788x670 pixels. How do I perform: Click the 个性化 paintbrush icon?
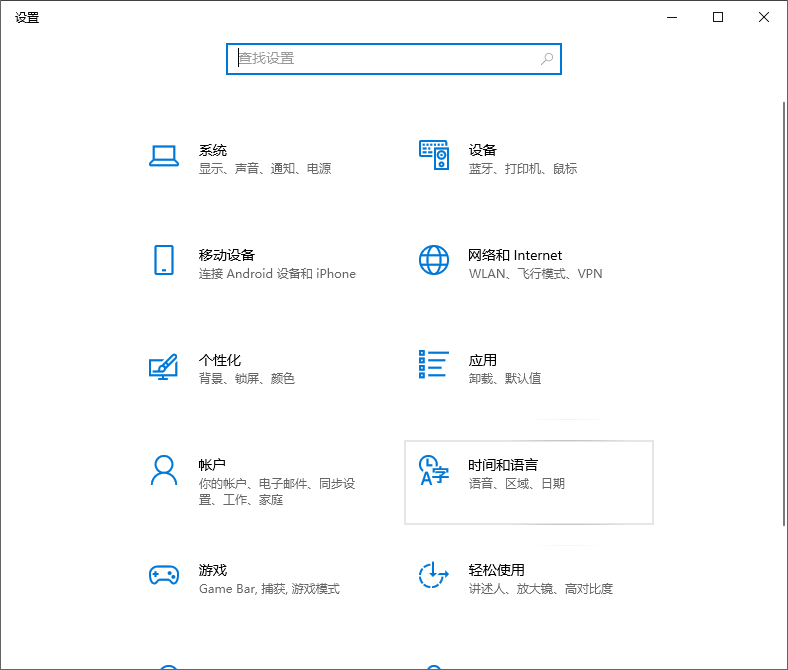pos(164,366)
